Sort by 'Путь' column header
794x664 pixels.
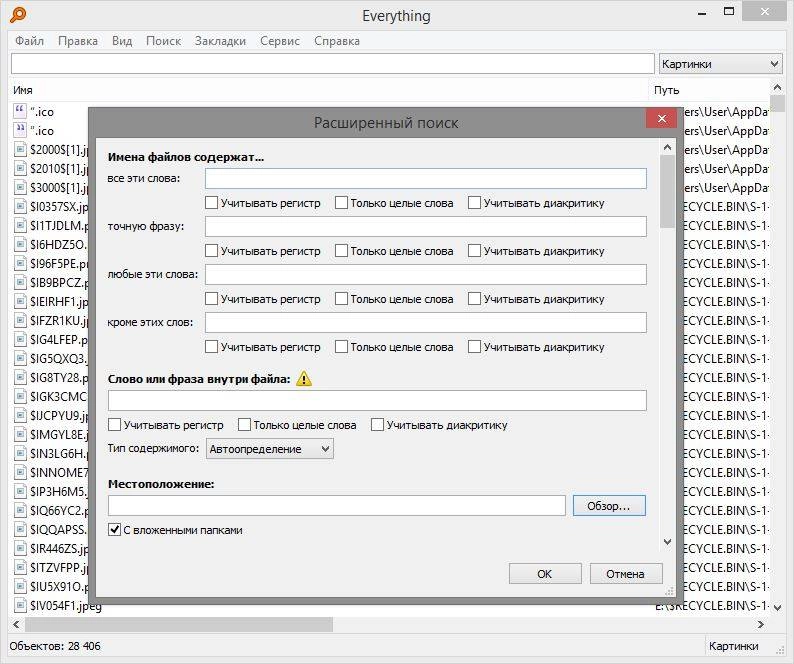point(710,90)
